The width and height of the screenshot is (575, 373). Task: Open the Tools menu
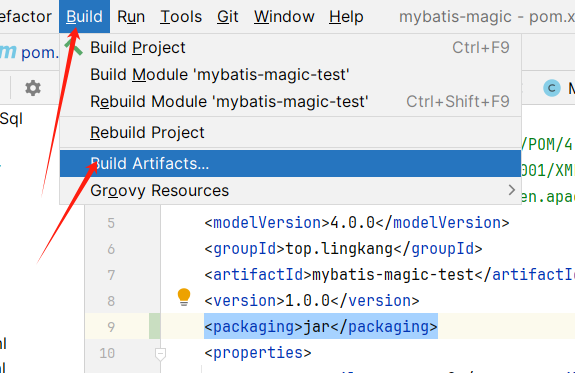[x=181, y=17]
